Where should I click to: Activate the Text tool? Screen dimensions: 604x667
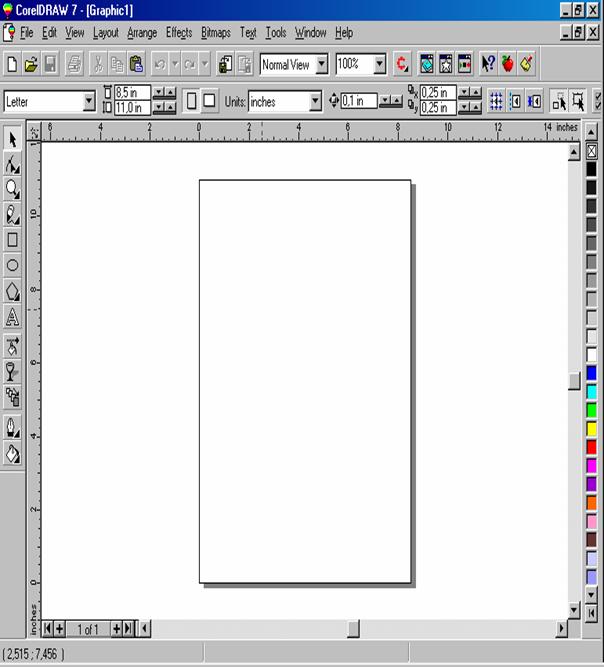[13, 318]
